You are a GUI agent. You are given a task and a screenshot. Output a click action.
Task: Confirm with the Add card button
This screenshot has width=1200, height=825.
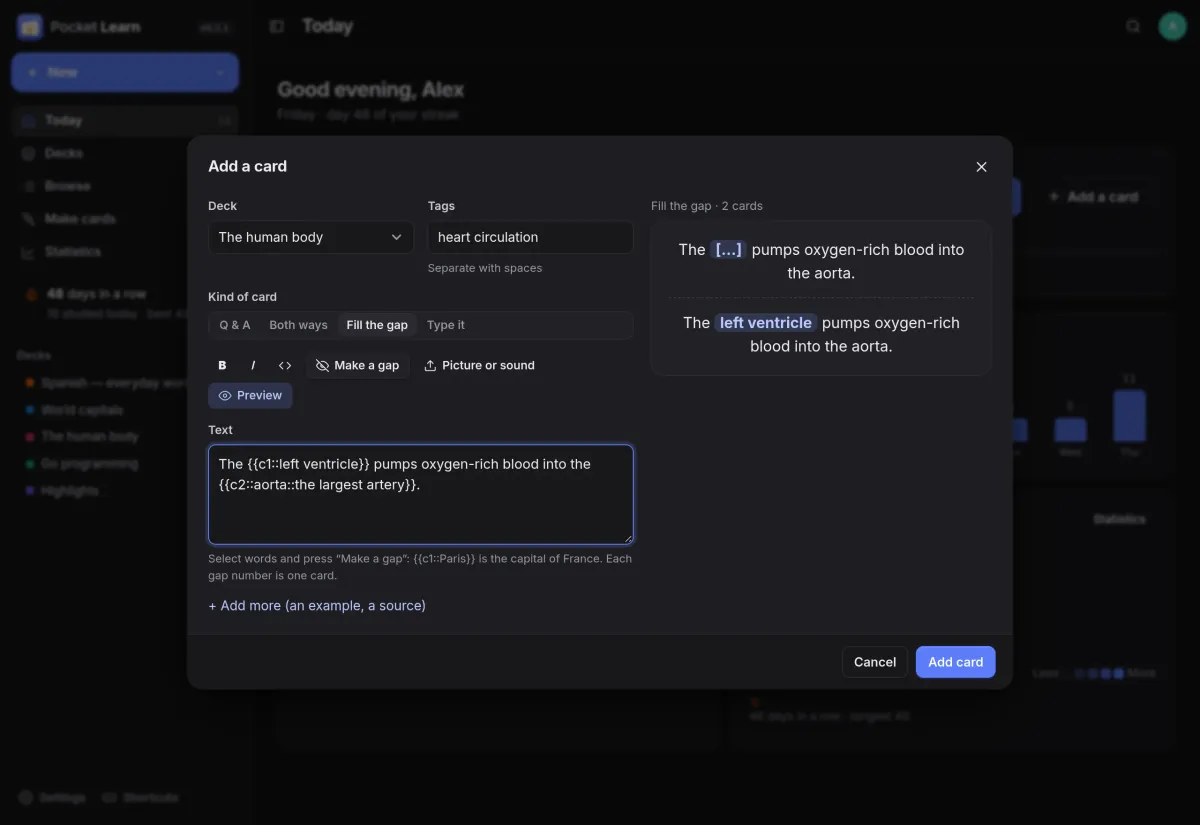pos(955,662)
